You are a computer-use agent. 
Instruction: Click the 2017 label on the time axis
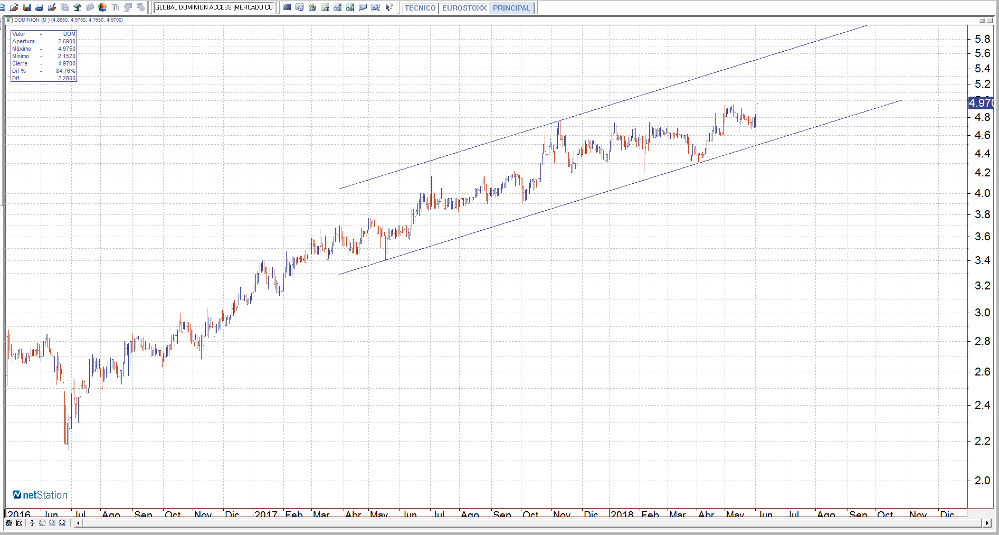pyautogui.click(x=265, y=514)
